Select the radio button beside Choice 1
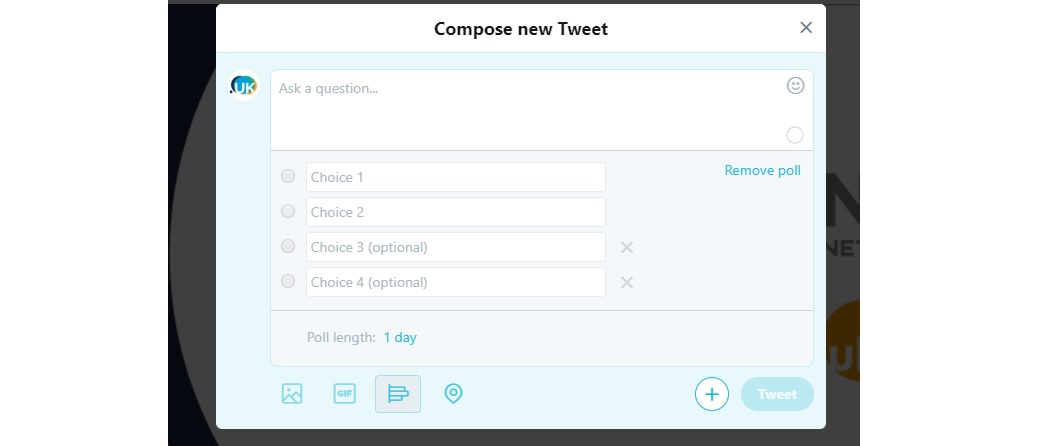This screenshot has height=446, width=1050. (288, 176)
